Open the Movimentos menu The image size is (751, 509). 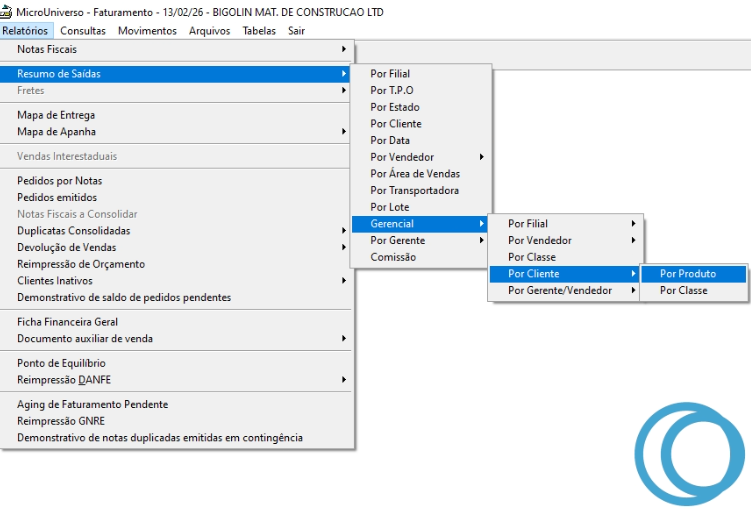coord(146,31)
